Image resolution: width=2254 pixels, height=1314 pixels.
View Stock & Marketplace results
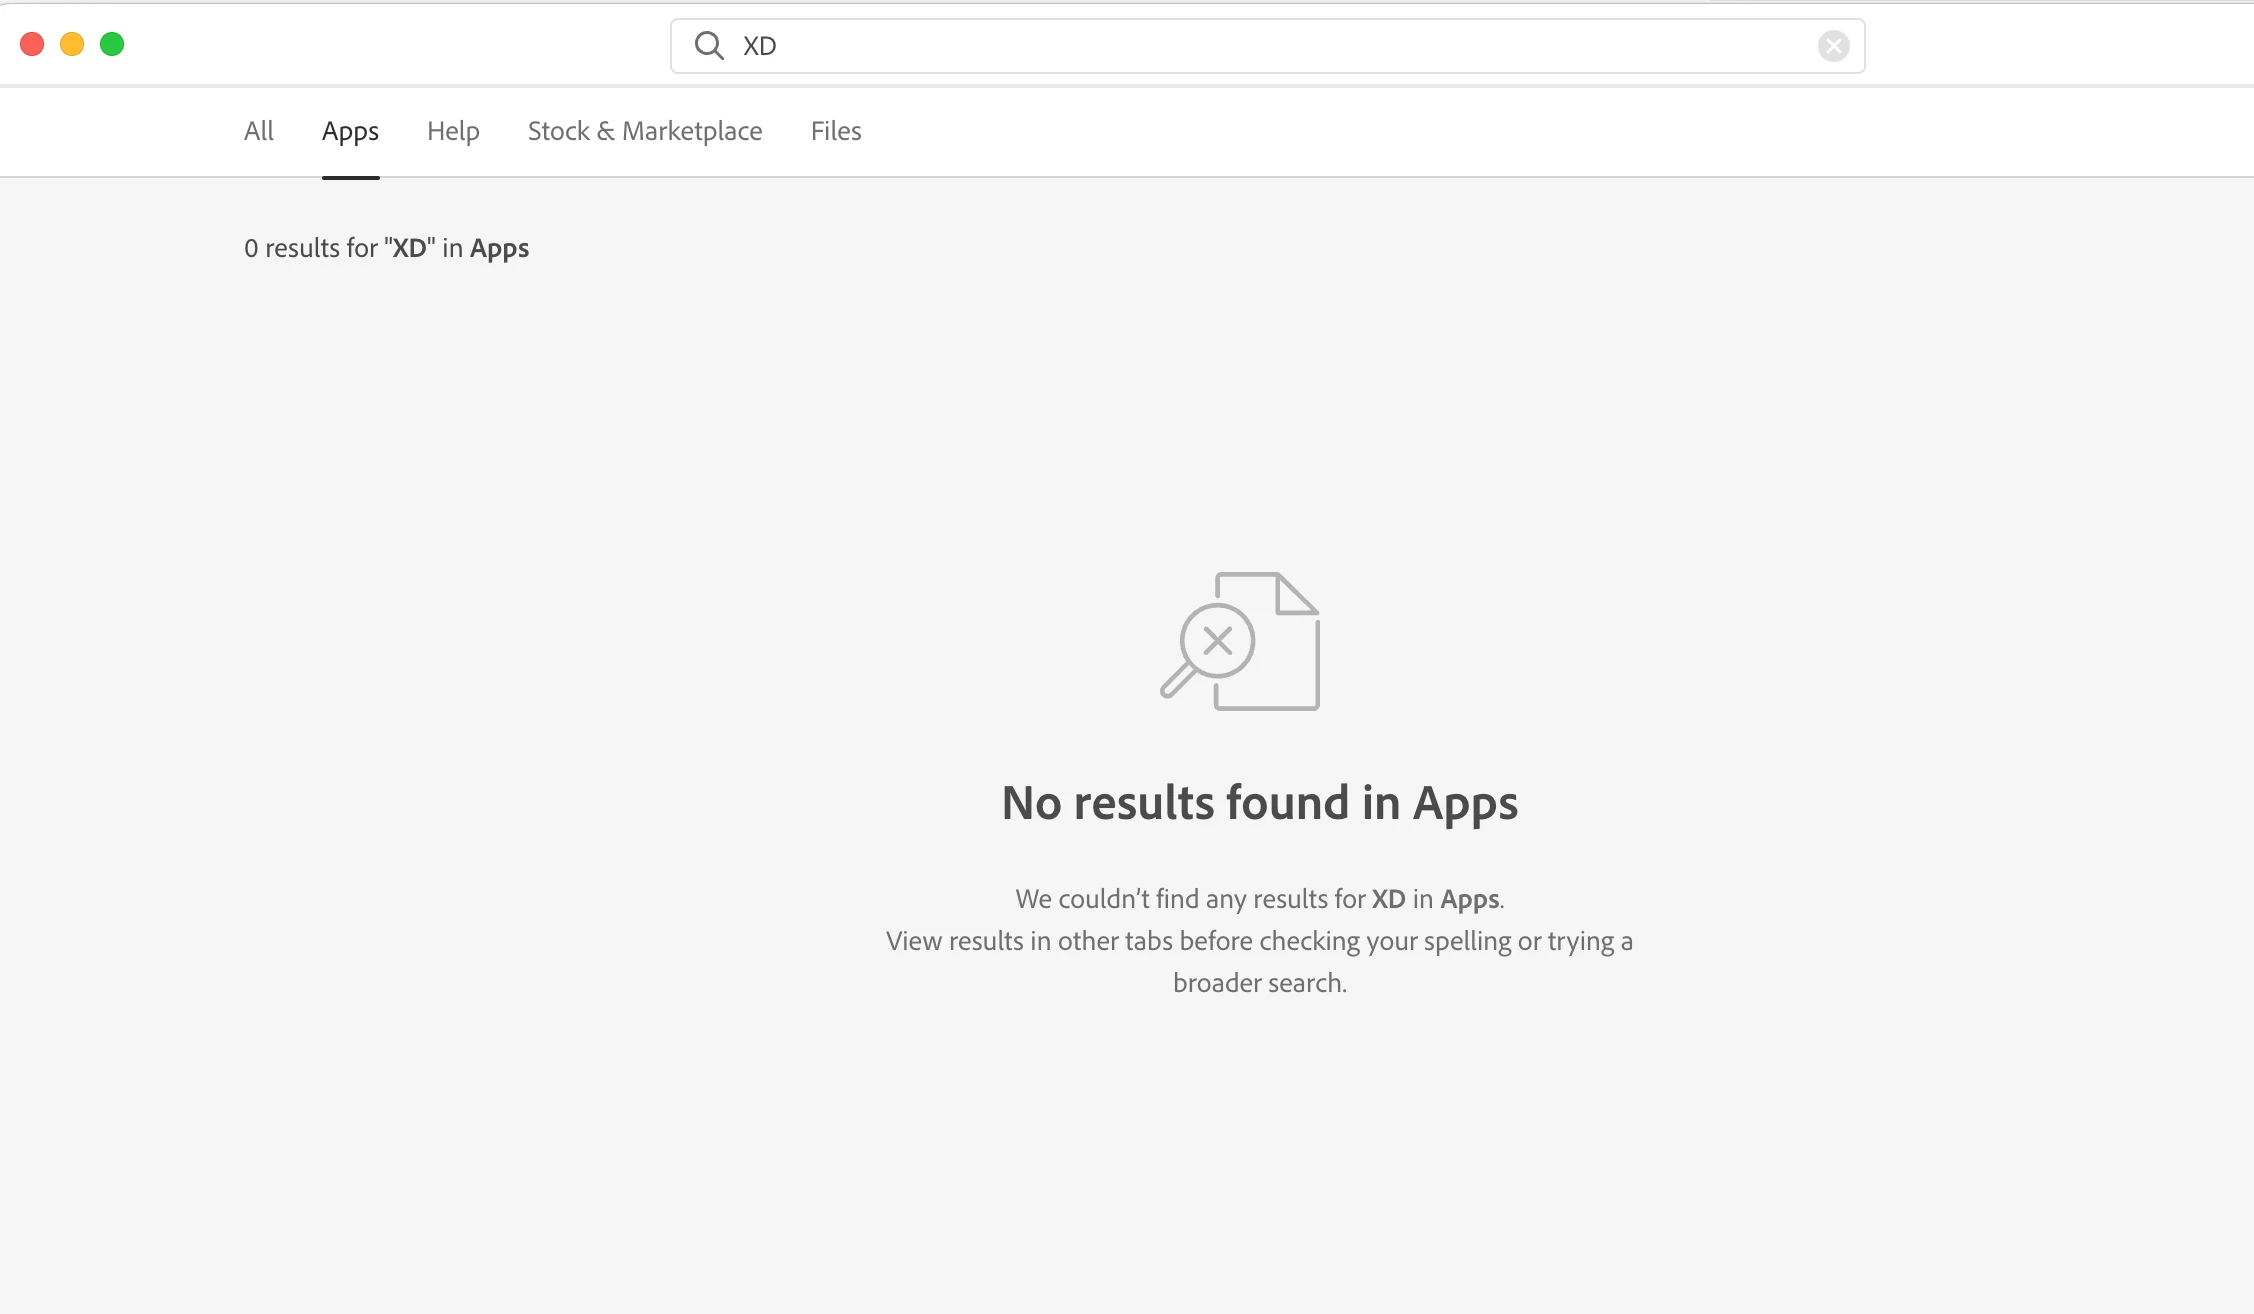[645, 131]
